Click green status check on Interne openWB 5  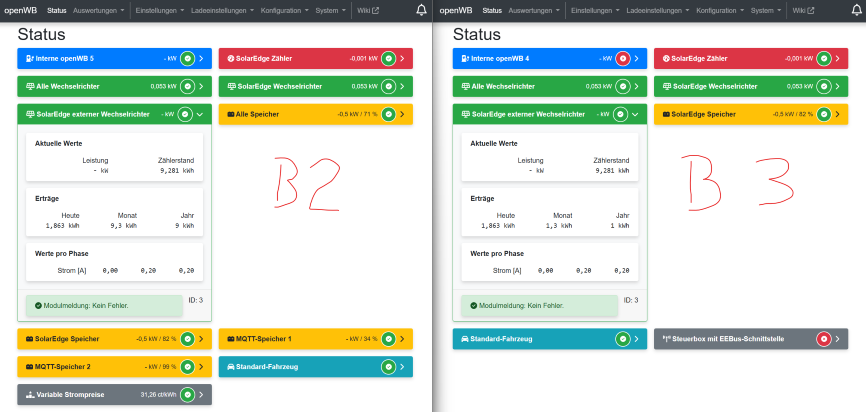(188, 59)
